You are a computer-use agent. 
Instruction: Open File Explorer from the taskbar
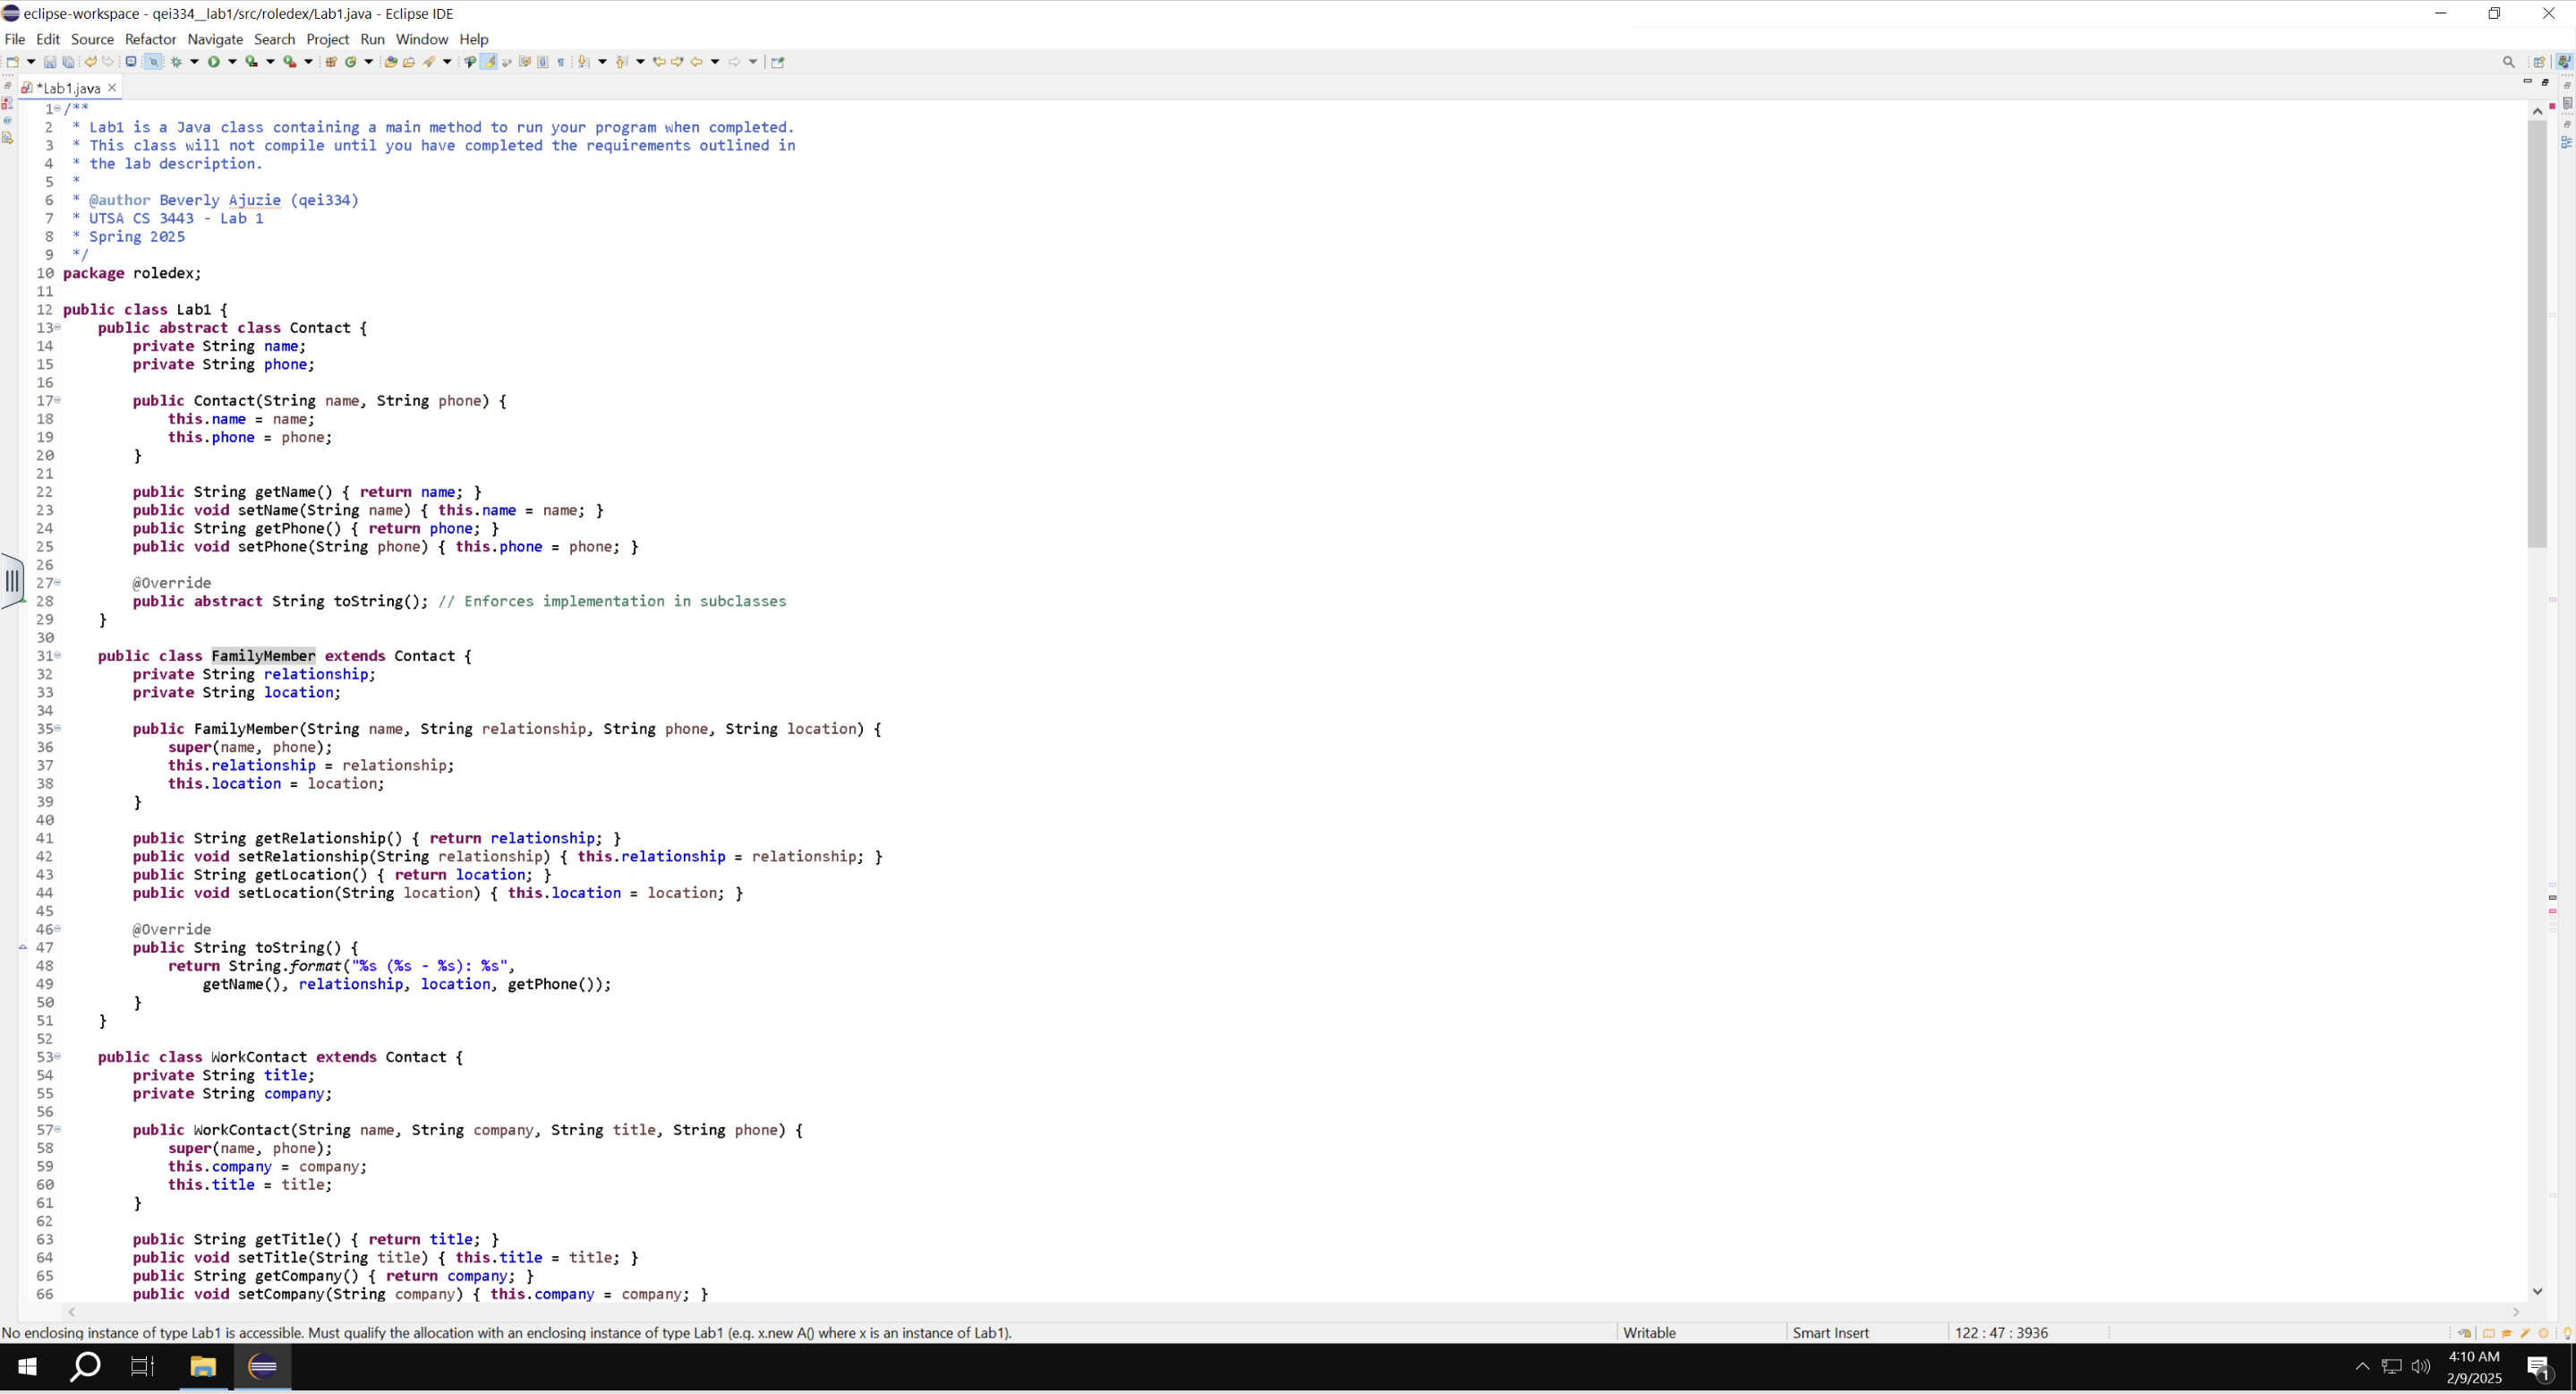[203, 1367]
